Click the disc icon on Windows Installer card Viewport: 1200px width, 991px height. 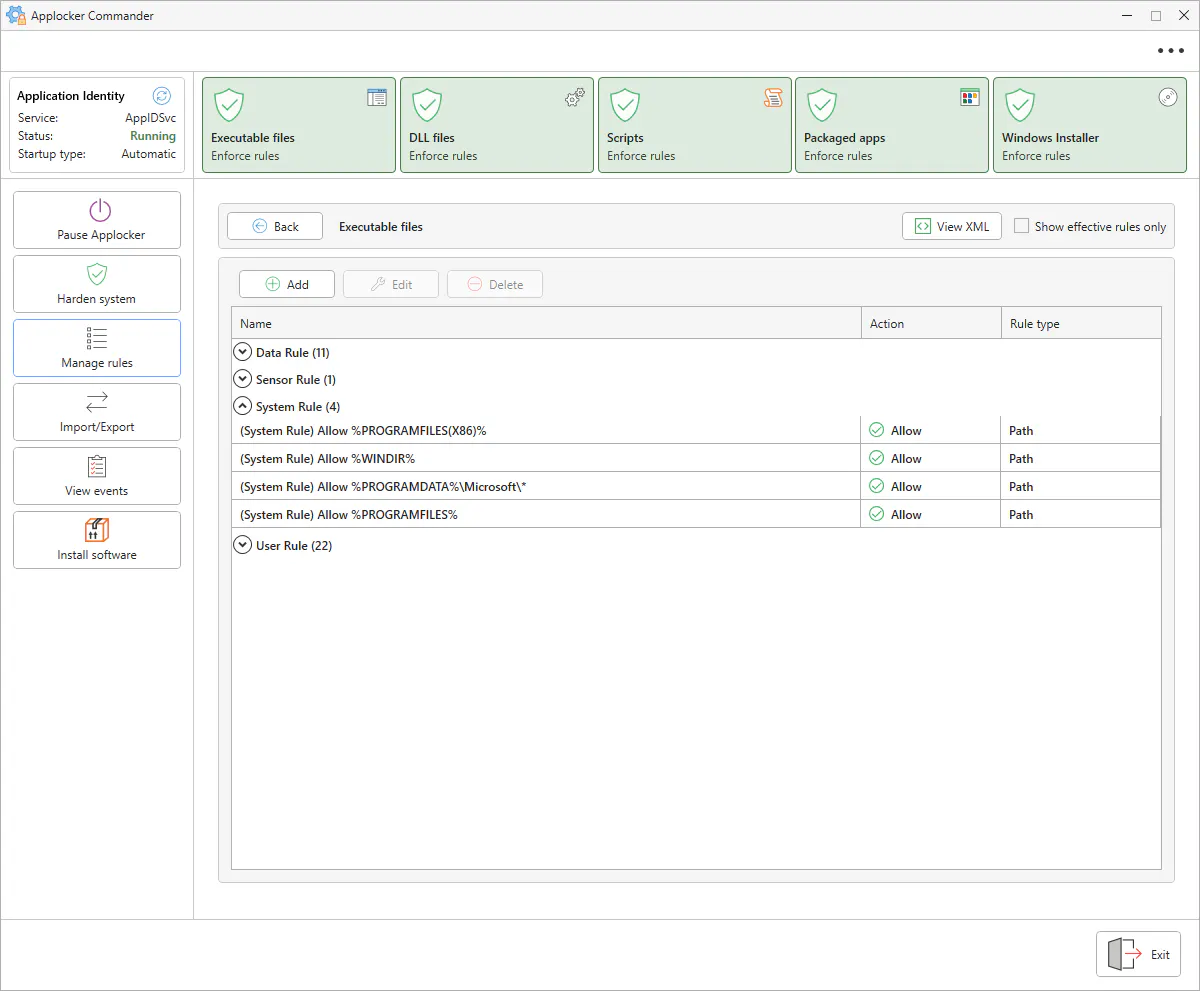click(x=1168, y=97)
